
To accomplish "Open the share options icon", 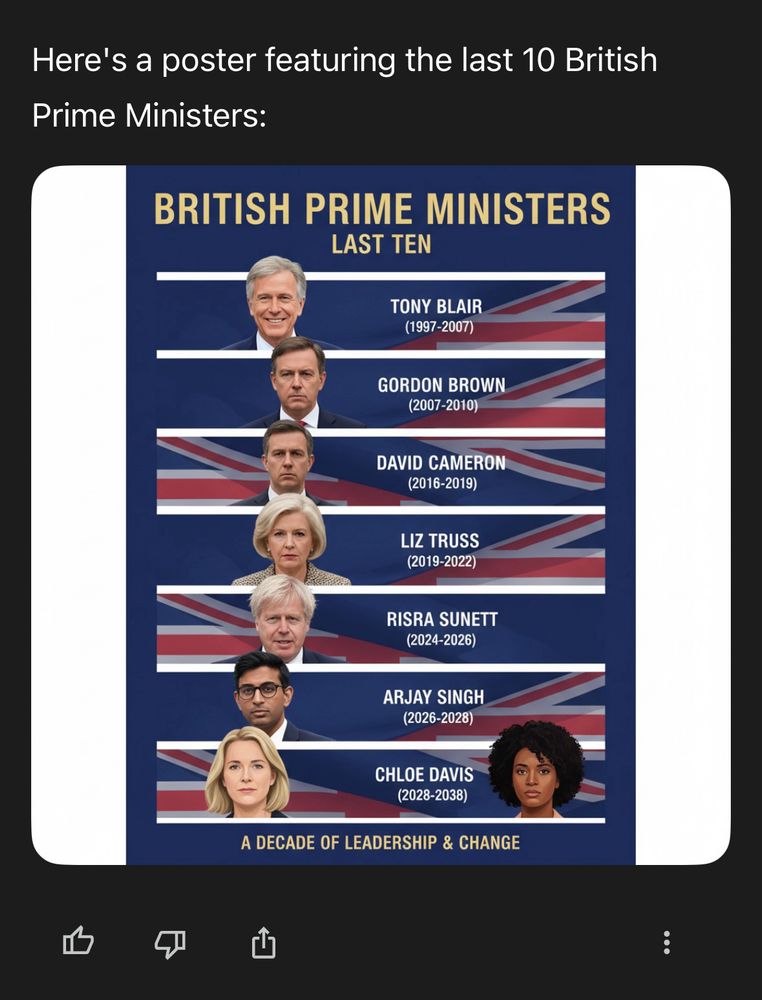I will point(262,941).
